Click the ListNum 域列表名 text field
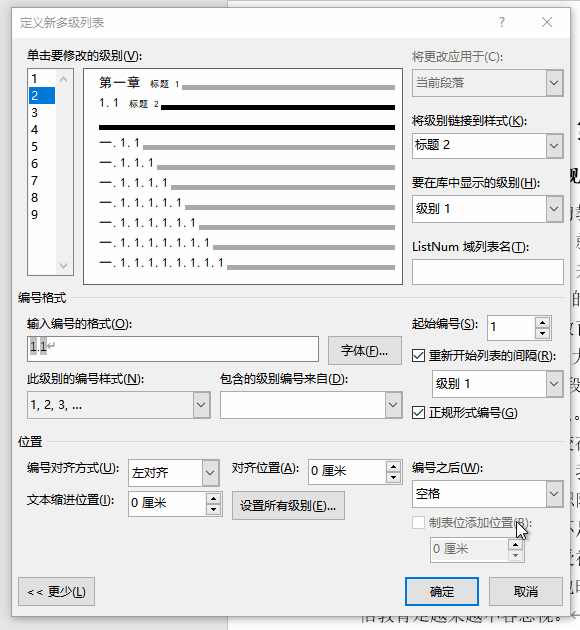This screenshot has height=630, width=580. click(x=488, y=272)
